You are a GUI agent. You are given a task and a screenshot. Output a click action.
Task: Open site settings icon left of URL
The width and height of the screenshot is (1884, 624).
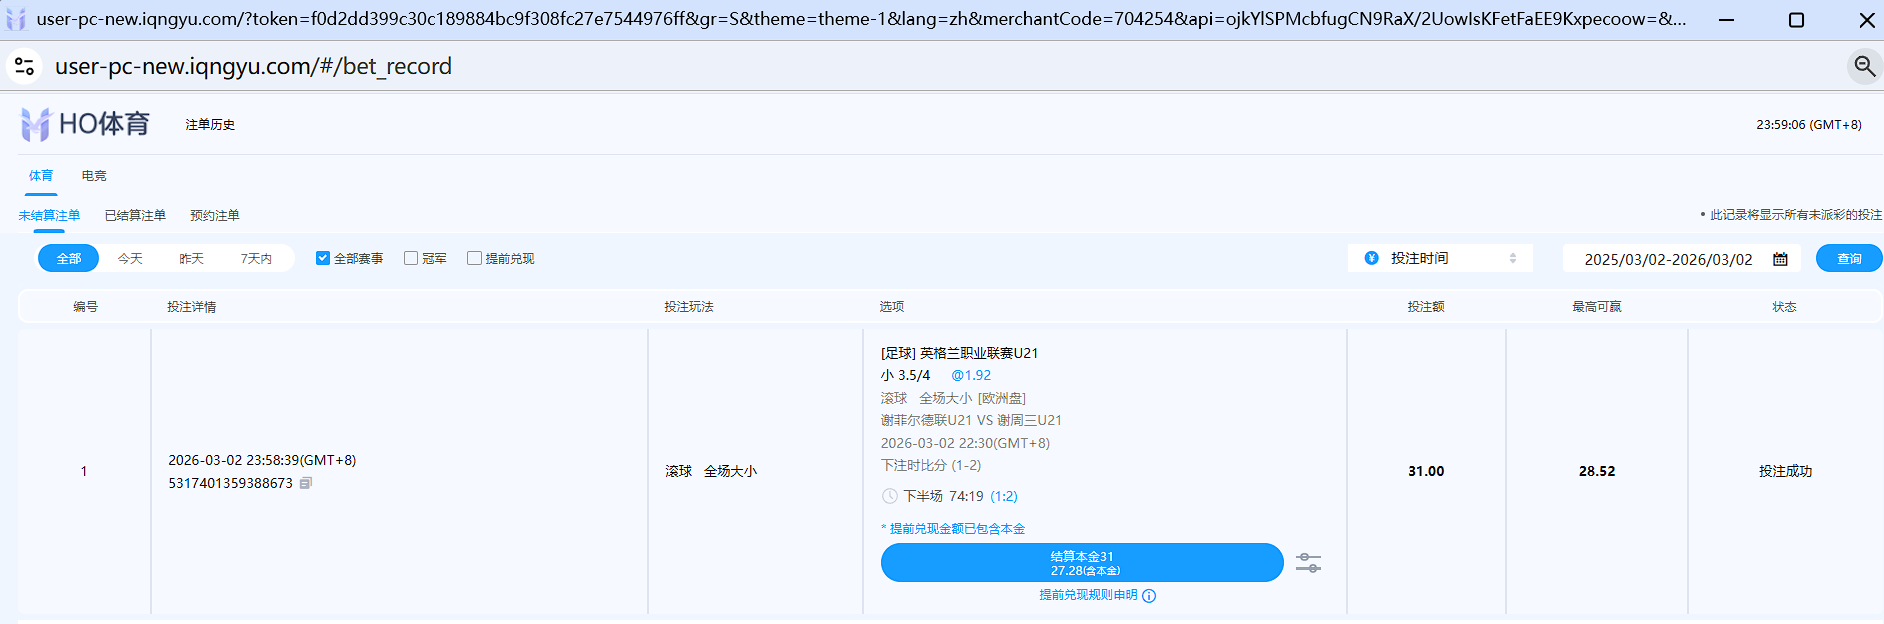(24, 66)
